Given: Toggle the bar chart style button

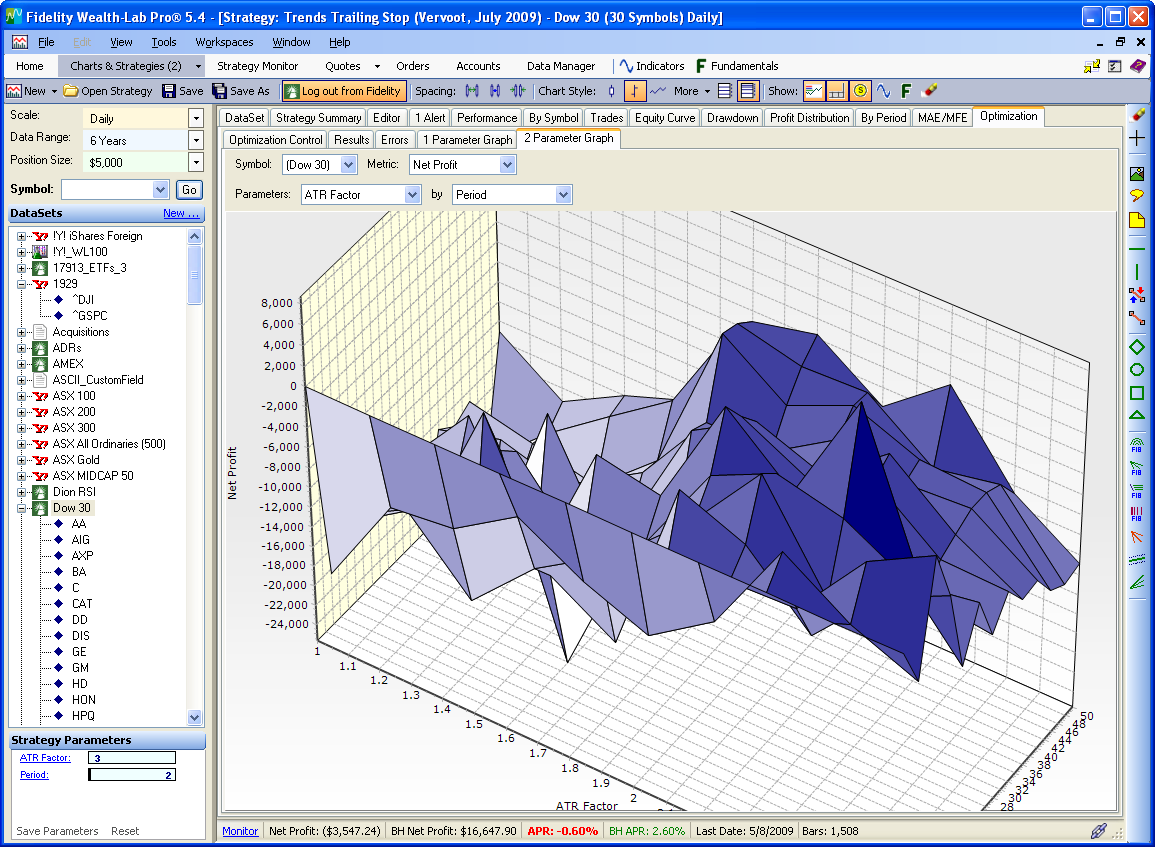Looking at the screenshot, I should coord(635,91).
